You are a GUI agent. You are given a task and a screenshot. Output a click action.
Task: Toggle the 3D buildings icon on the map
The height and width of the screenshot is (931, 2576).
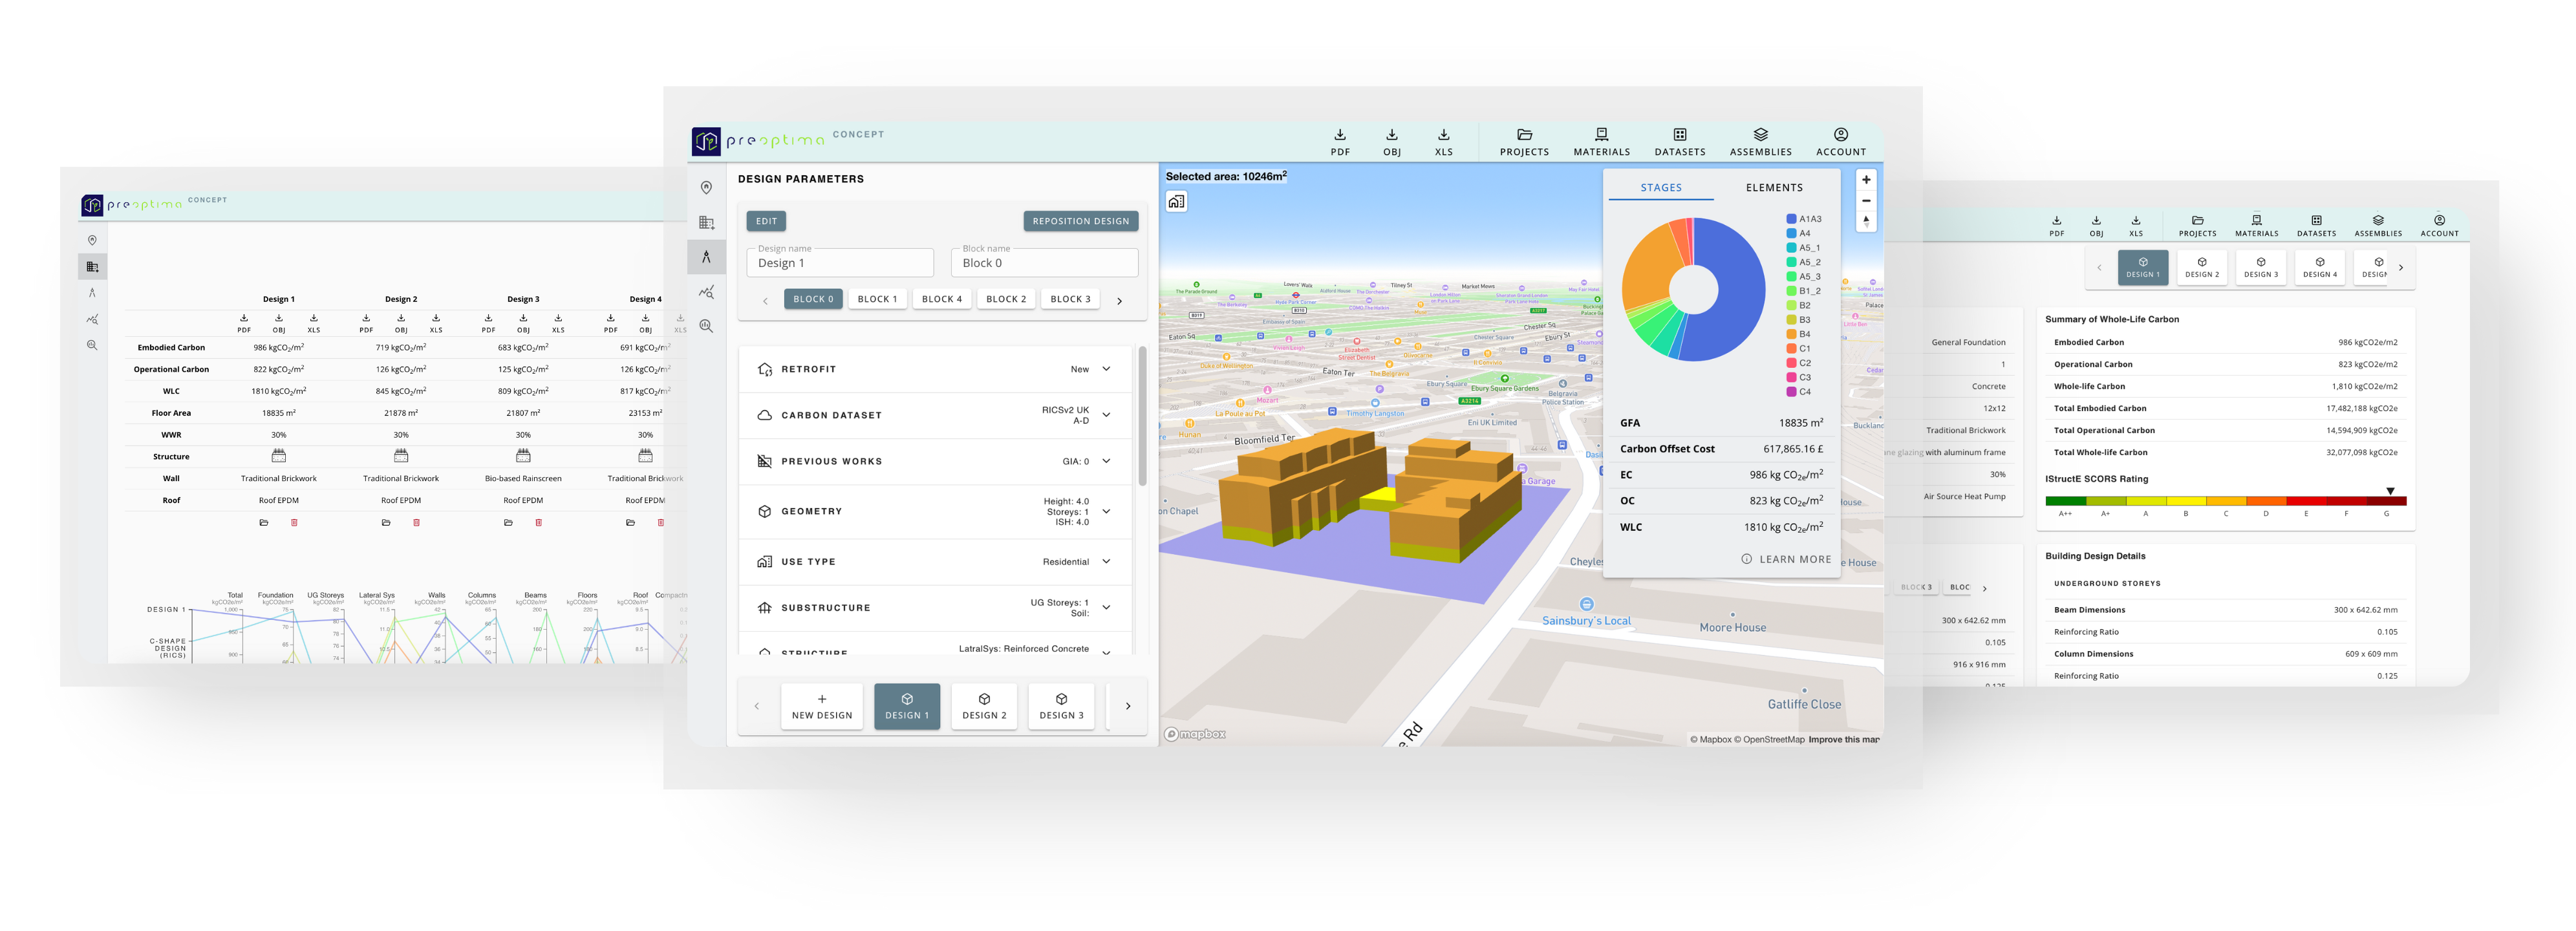[x=1176, y=202]
